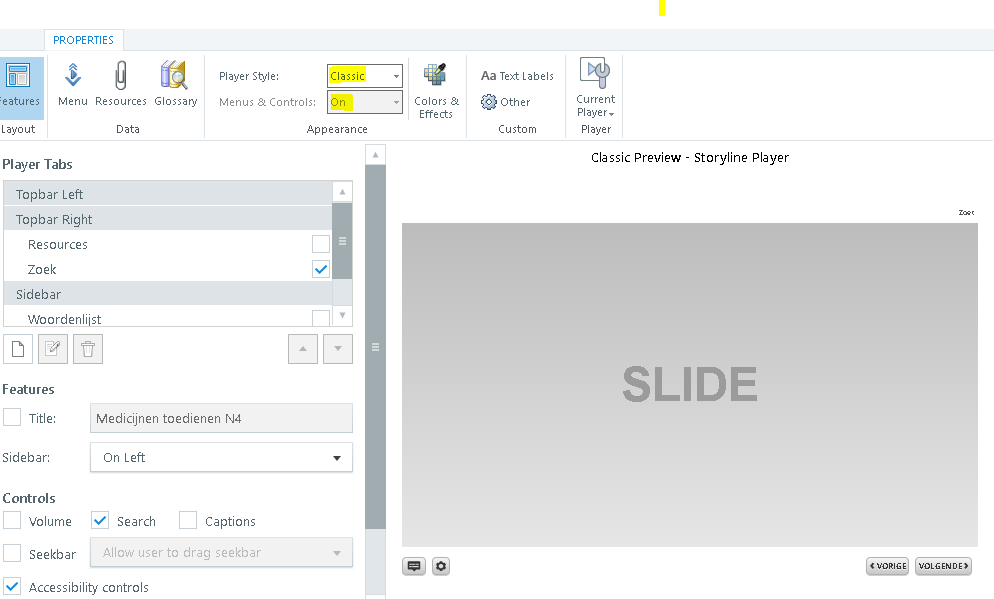Open the Other custom settings
The height and width of the screenshot is (599, 994).
coord(505,102)
